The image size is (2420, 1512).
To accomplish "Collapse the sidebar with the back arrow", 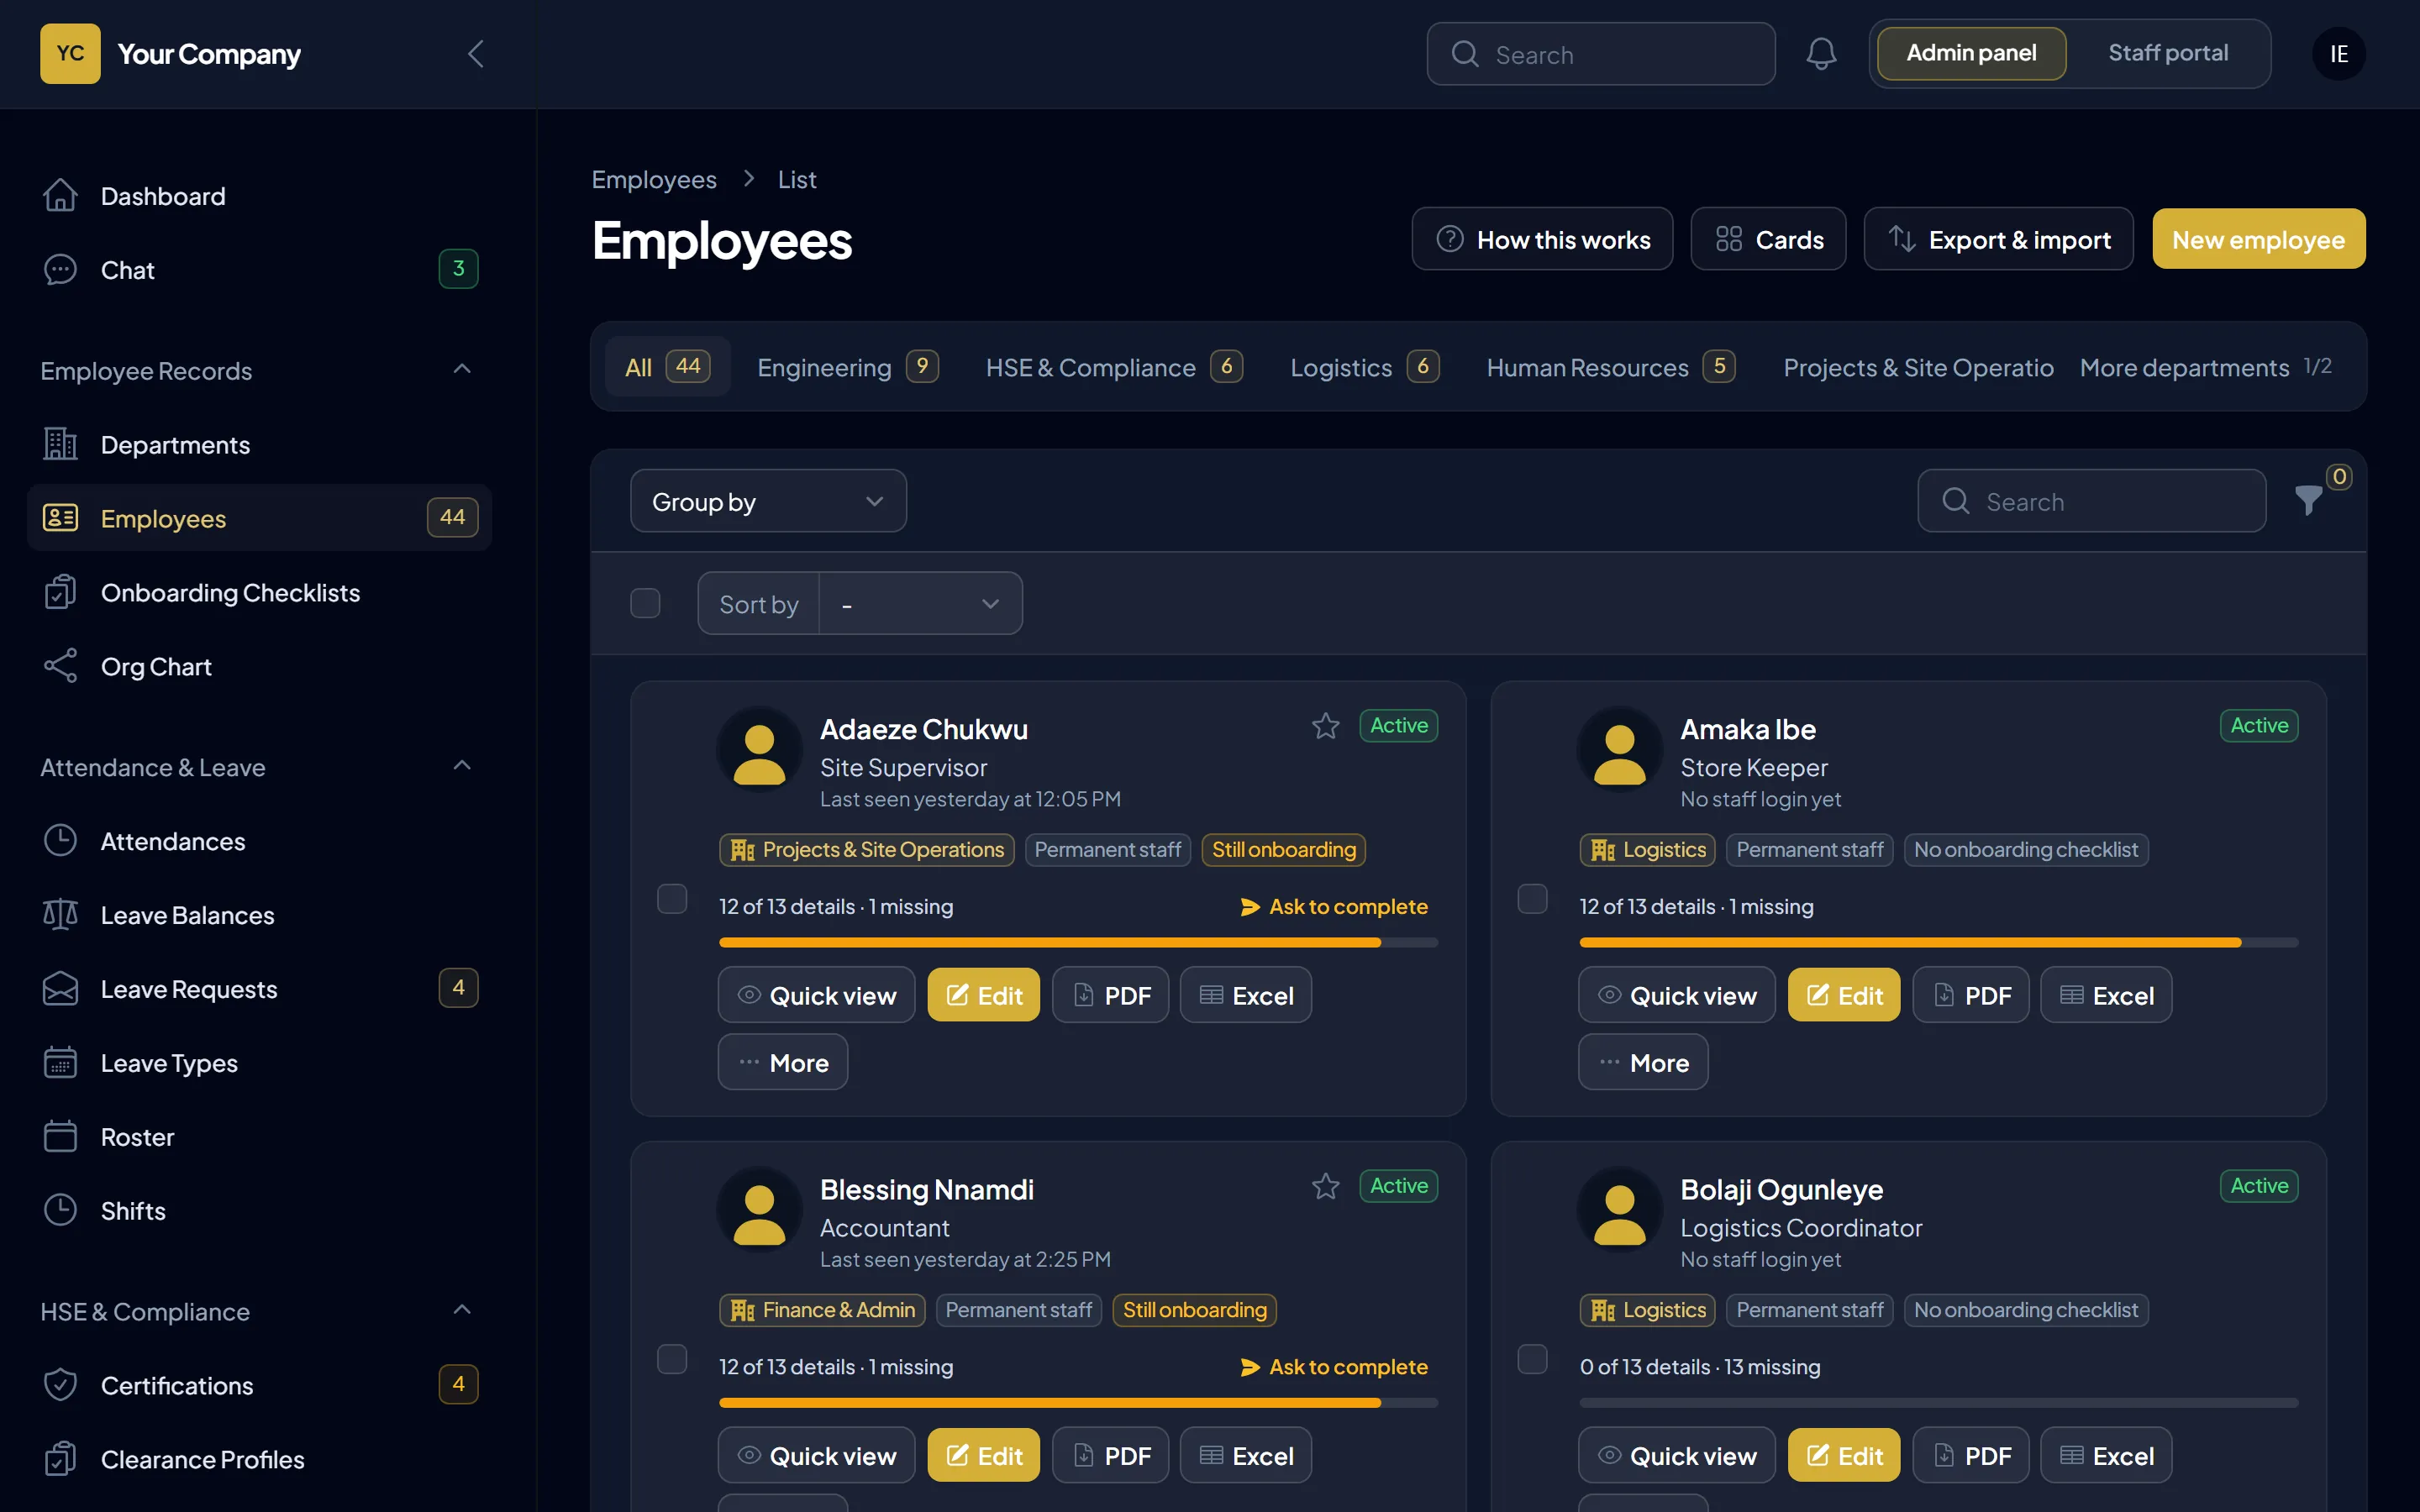I will [x=476, y=54].
